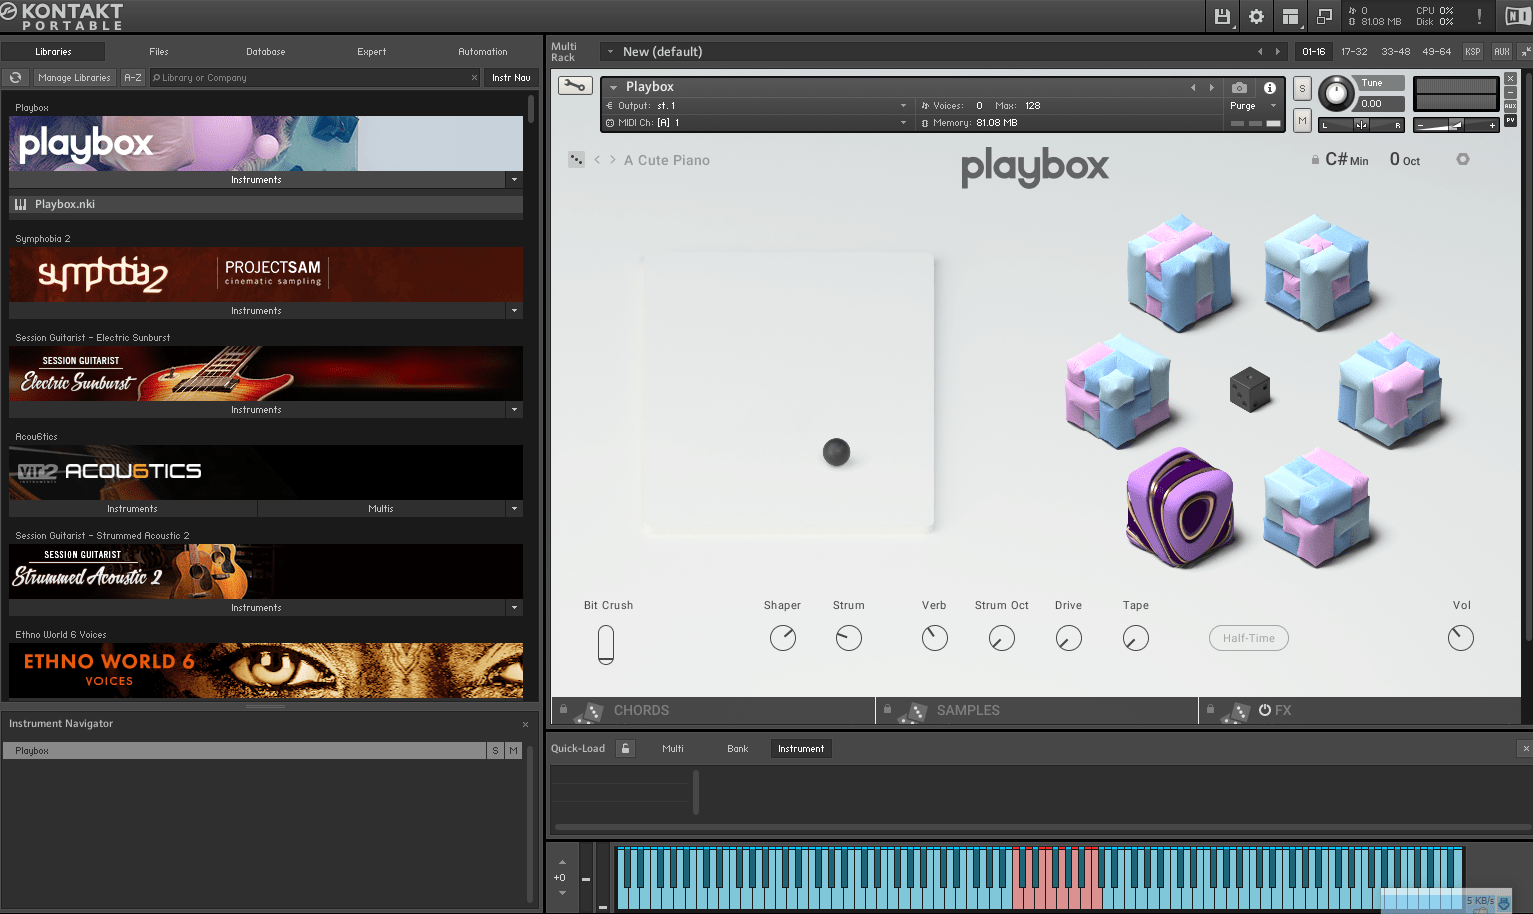
Task: Open the Purge dropdown menu
Action: coord(1253,105)
